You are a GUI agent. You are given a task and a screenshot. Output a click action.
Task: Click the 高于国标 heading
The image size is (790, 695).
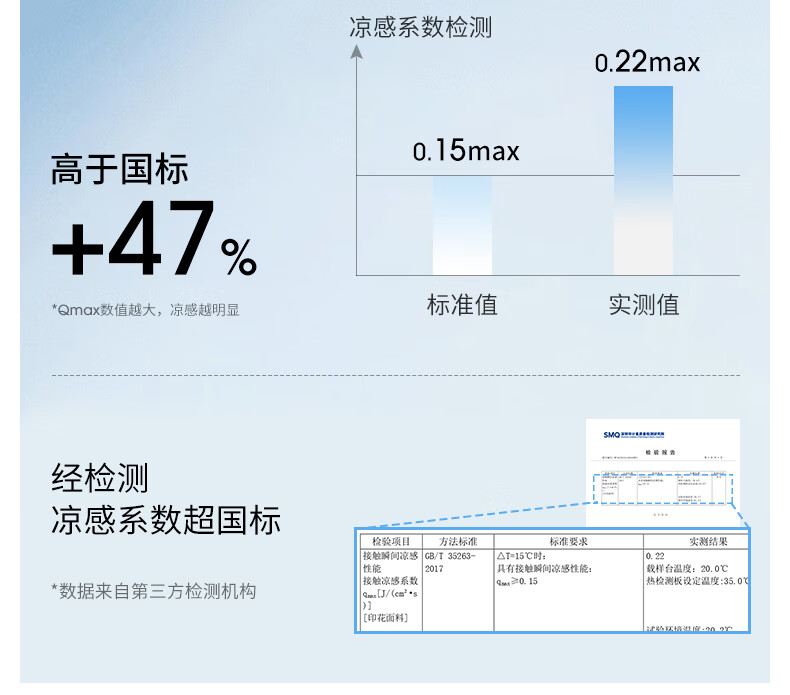pyautogui.click(x=120, y=169)
